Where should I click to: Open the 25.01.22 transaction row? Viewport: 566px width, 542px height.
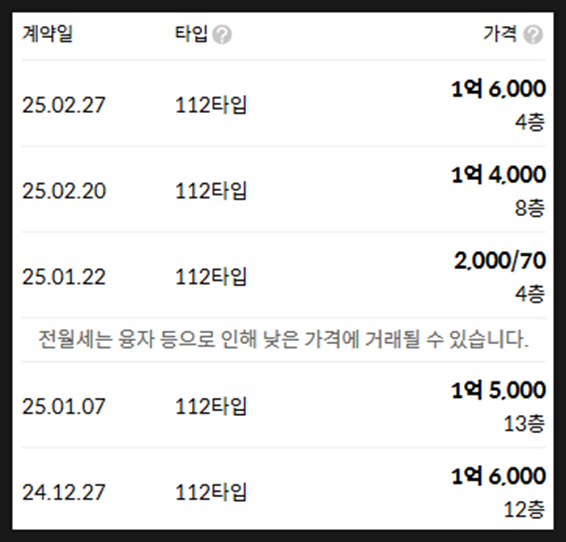[283, 275]
